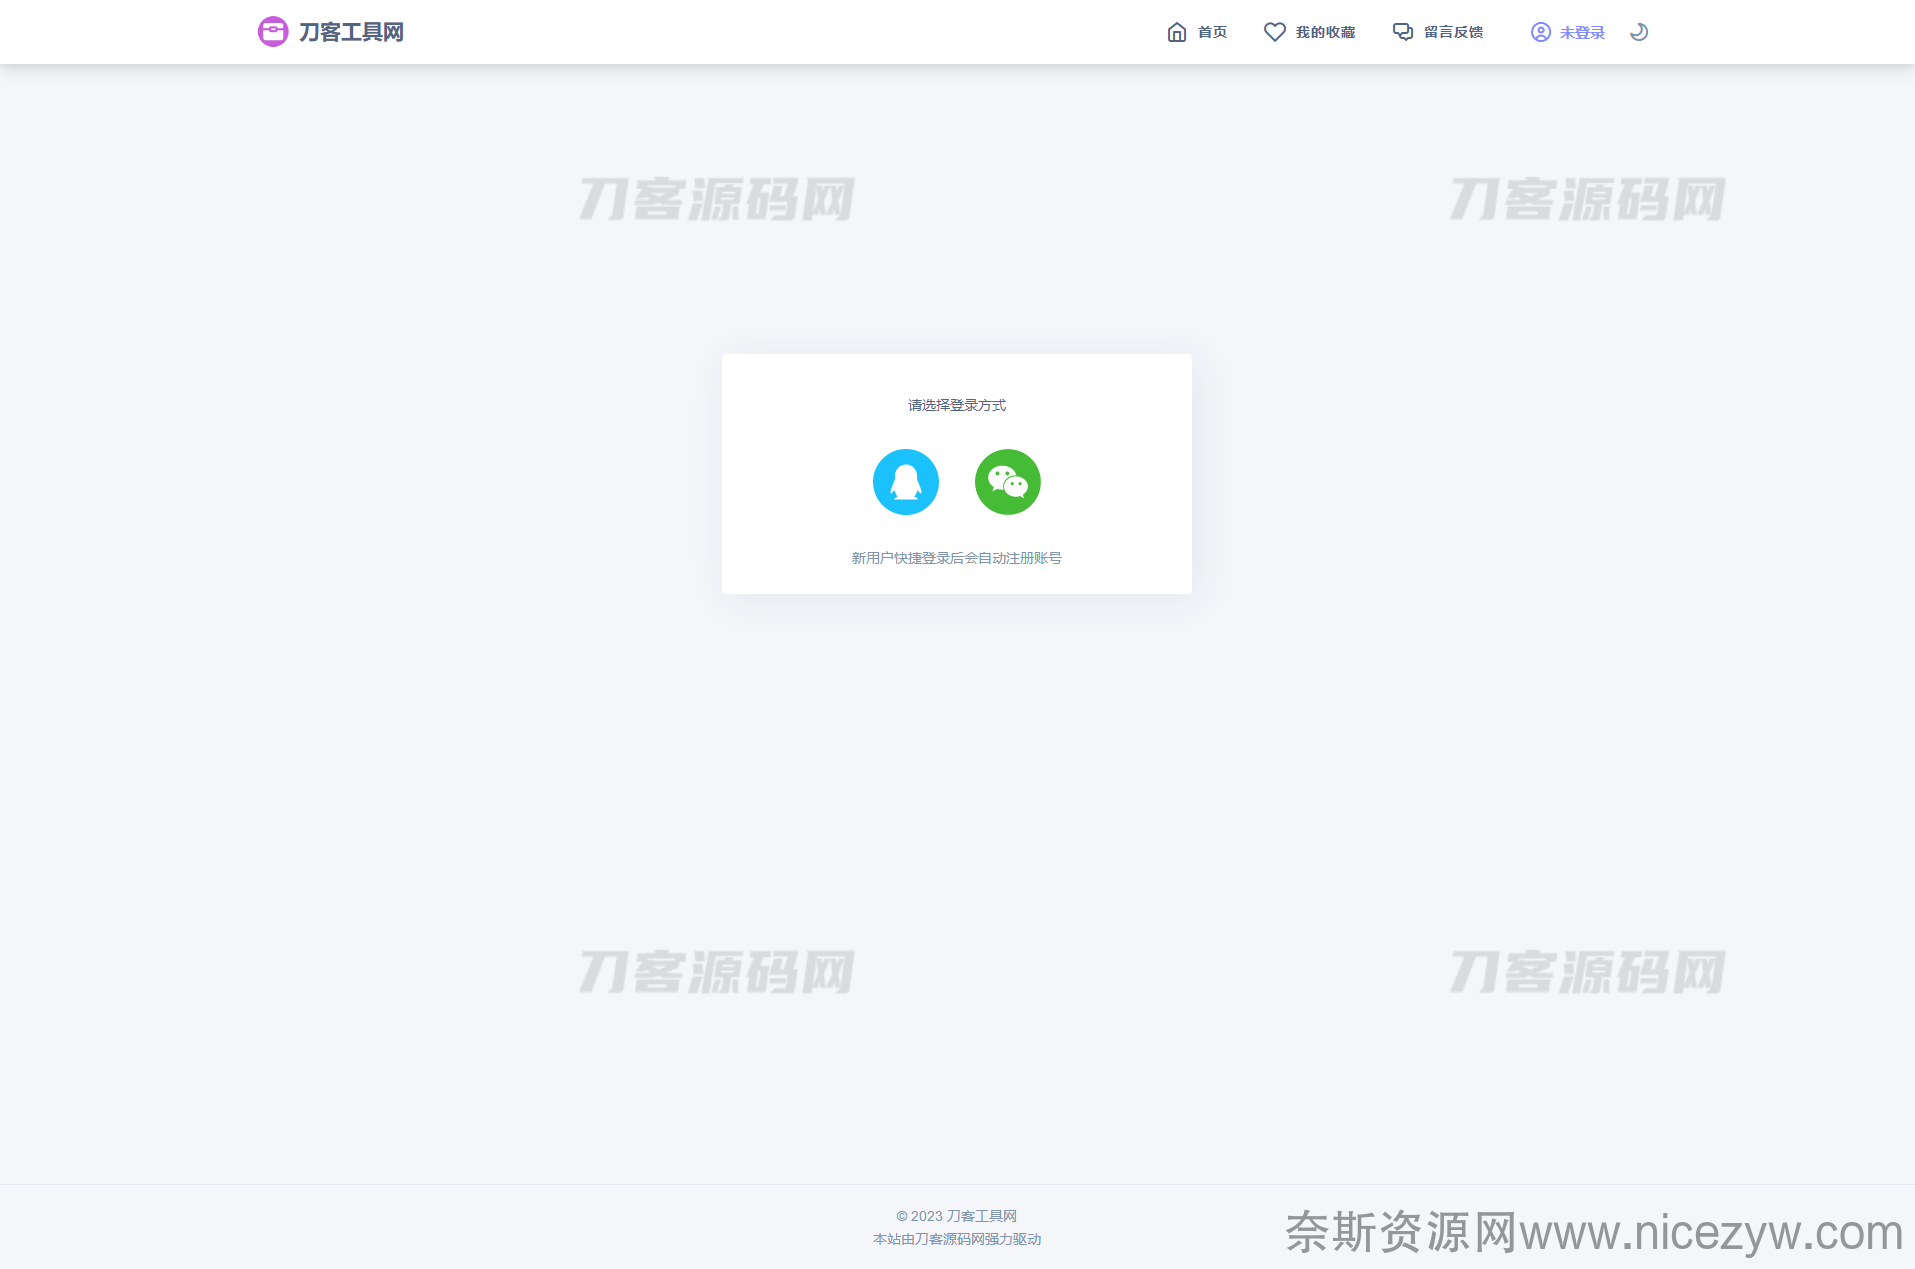1915x1269 pixels.
Task: Open the 刀客工具网 site title
Action: pyautogui.click(x=351, y=32)
